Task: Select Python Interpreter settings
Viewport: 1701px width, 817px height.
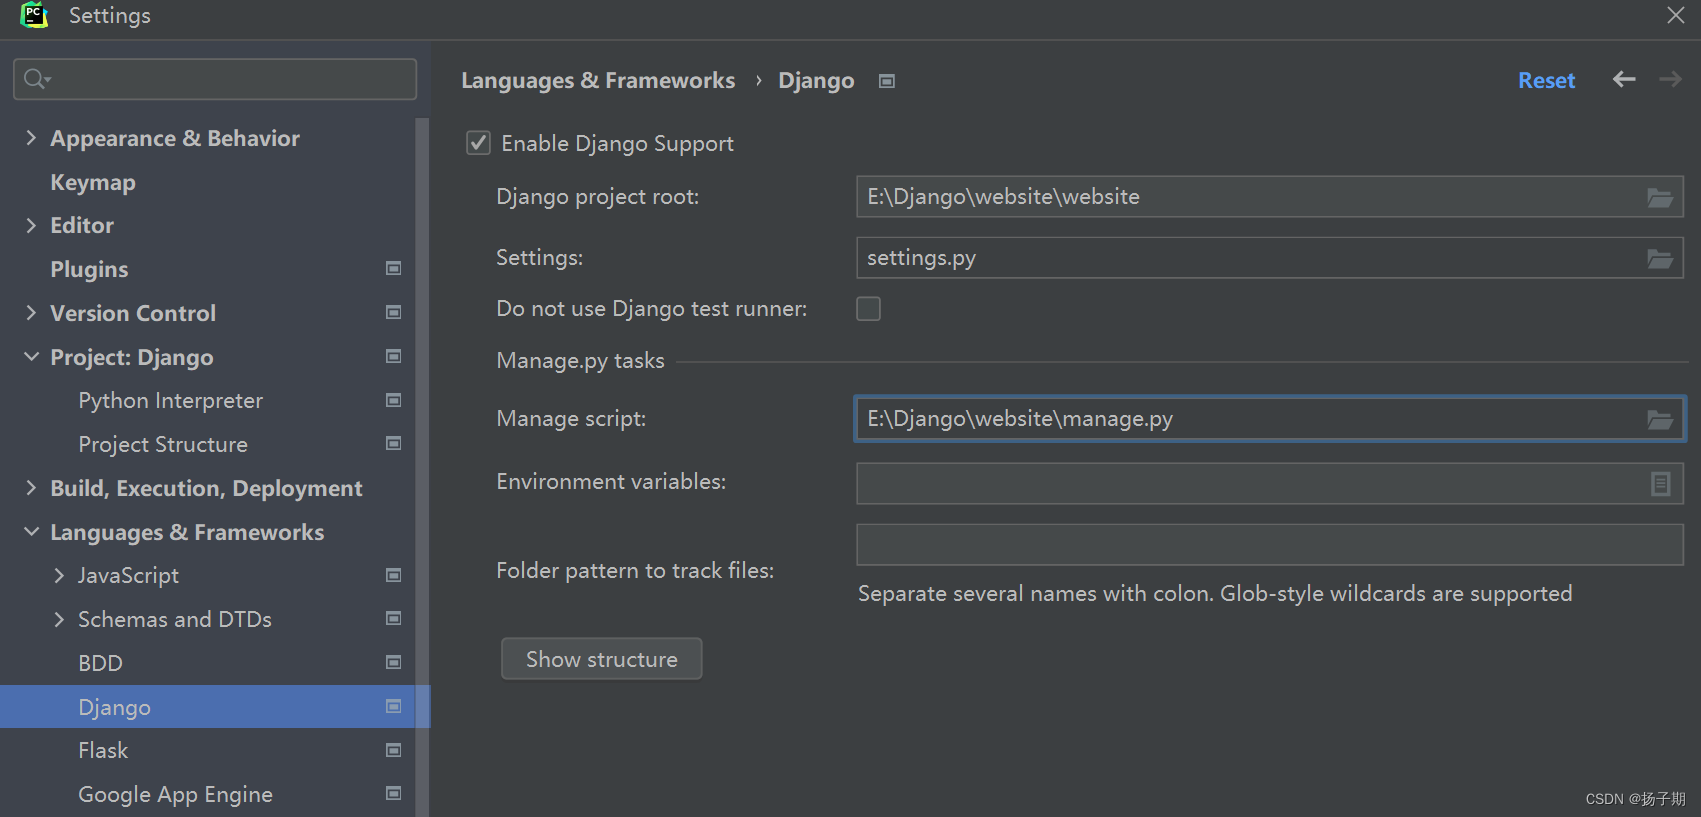Action: tap(171, 400)
